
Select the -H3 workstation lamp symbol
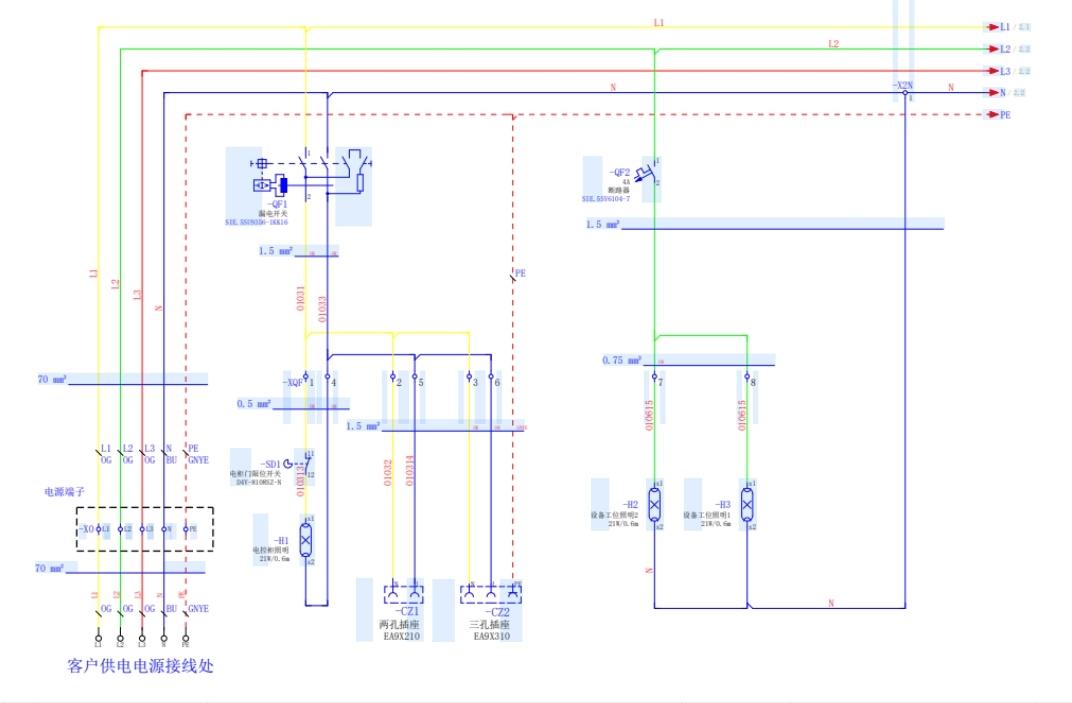747,505
